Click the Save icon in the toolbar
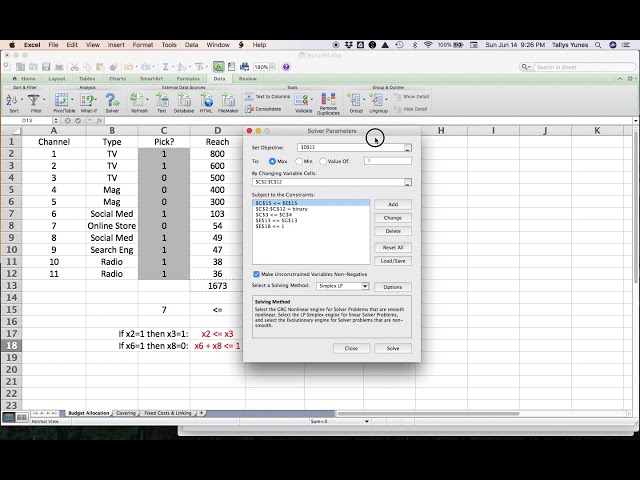 click(46, 67)
